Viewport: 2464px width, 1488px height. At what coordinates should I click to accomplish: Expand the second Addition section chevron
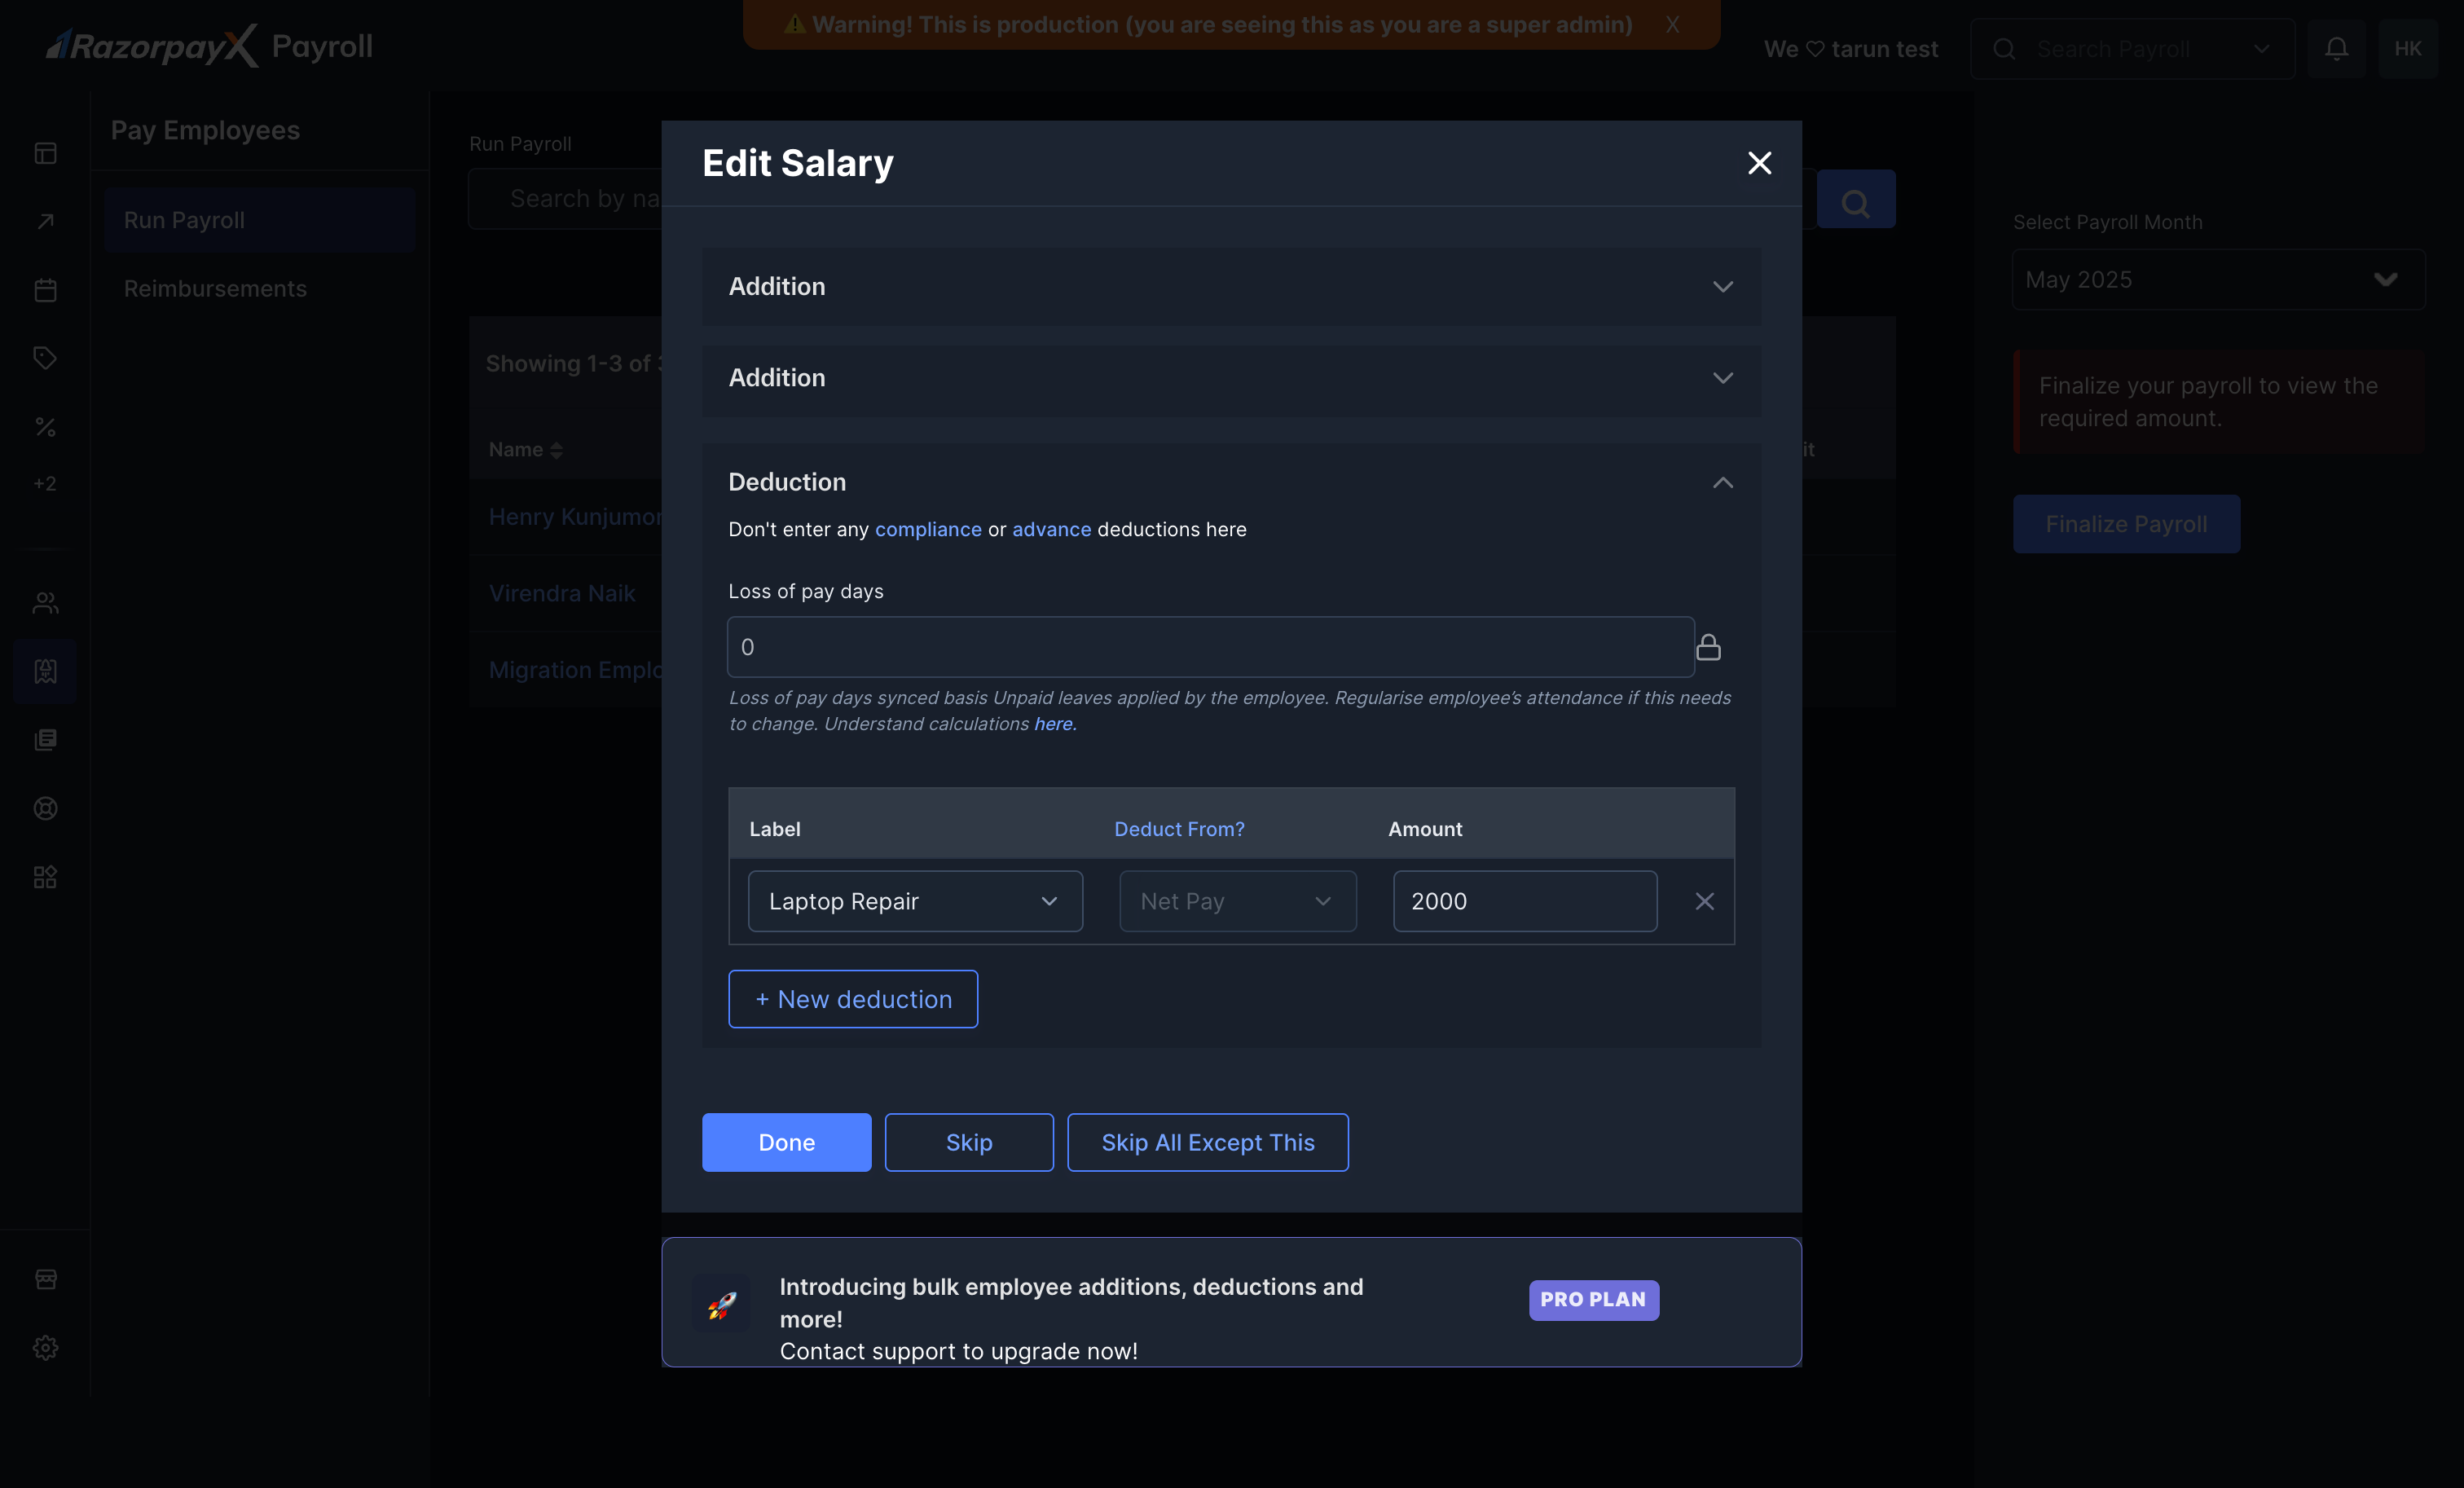(1722, 378)
